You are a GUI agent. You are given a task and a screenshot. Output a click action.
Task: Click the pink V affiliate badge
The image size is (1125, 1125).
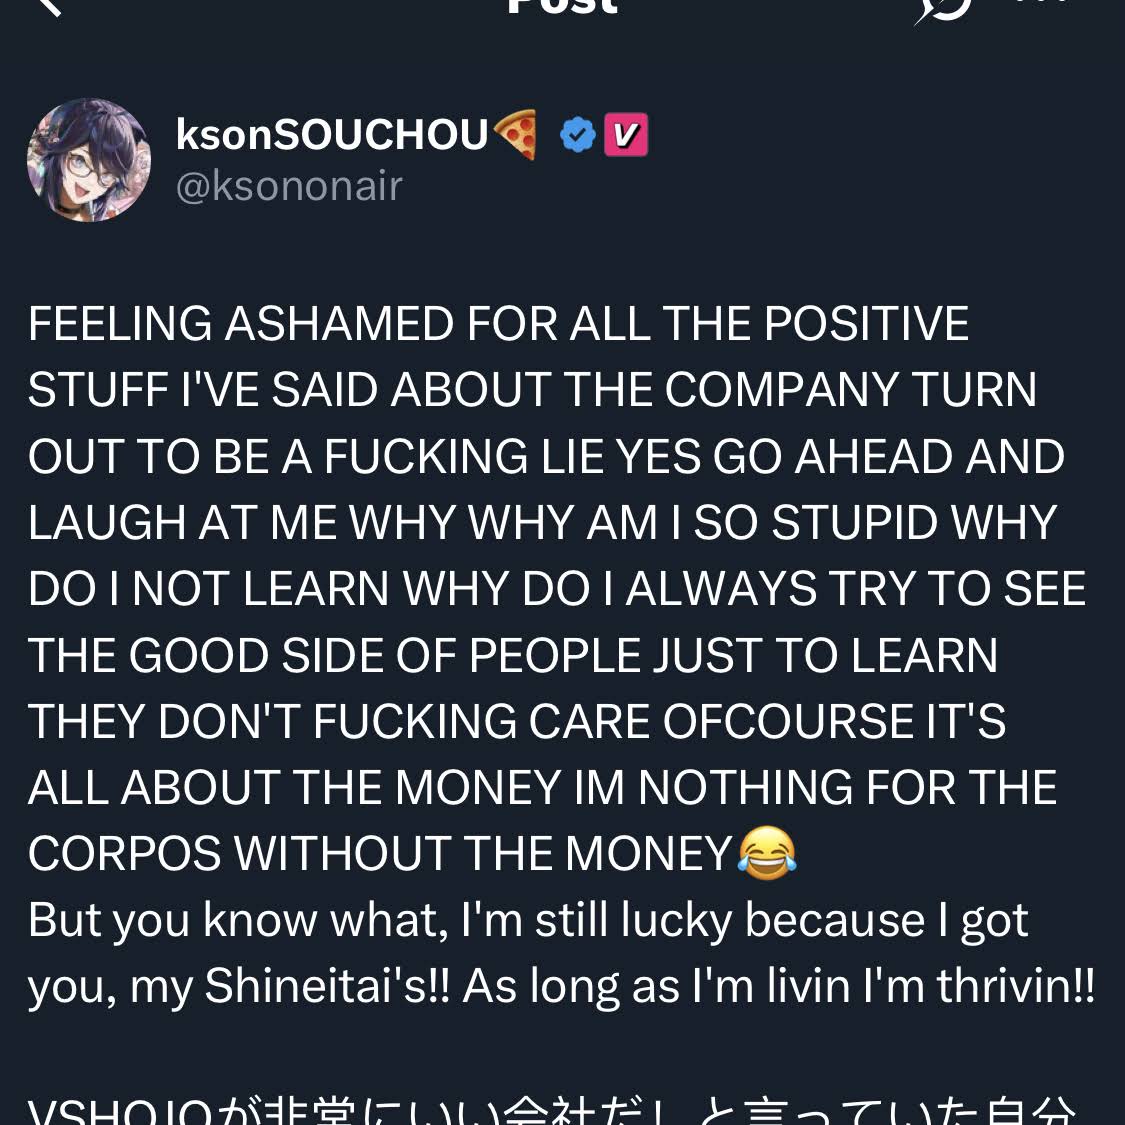626,135
